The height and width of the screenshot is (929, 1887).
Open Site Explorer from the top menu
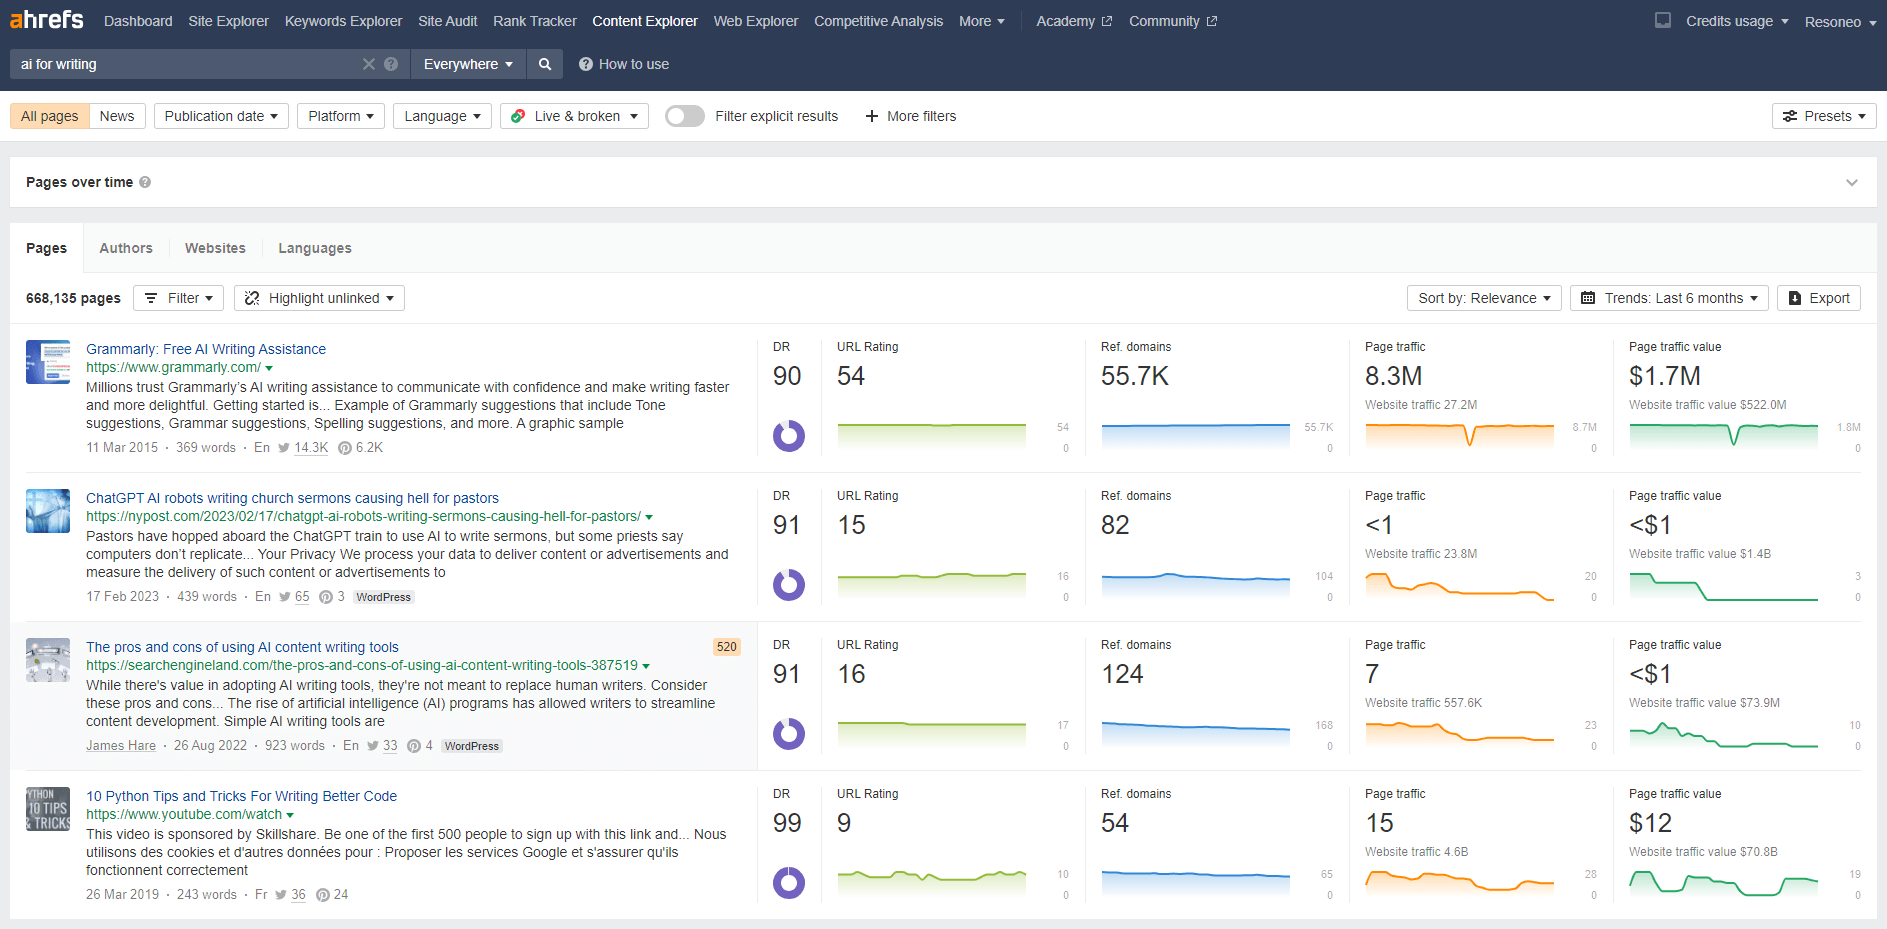(228, 21)
